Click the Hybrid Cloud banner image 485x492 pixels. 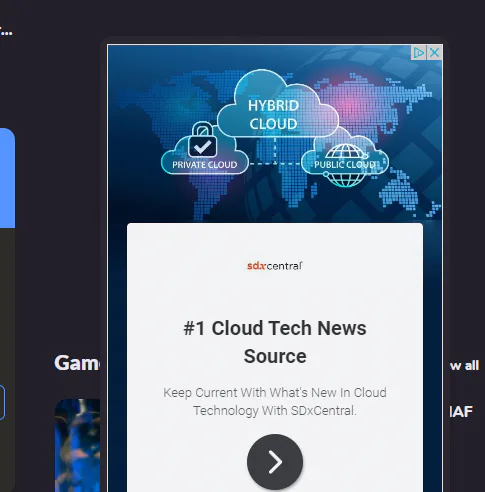[x=275, y=133]
